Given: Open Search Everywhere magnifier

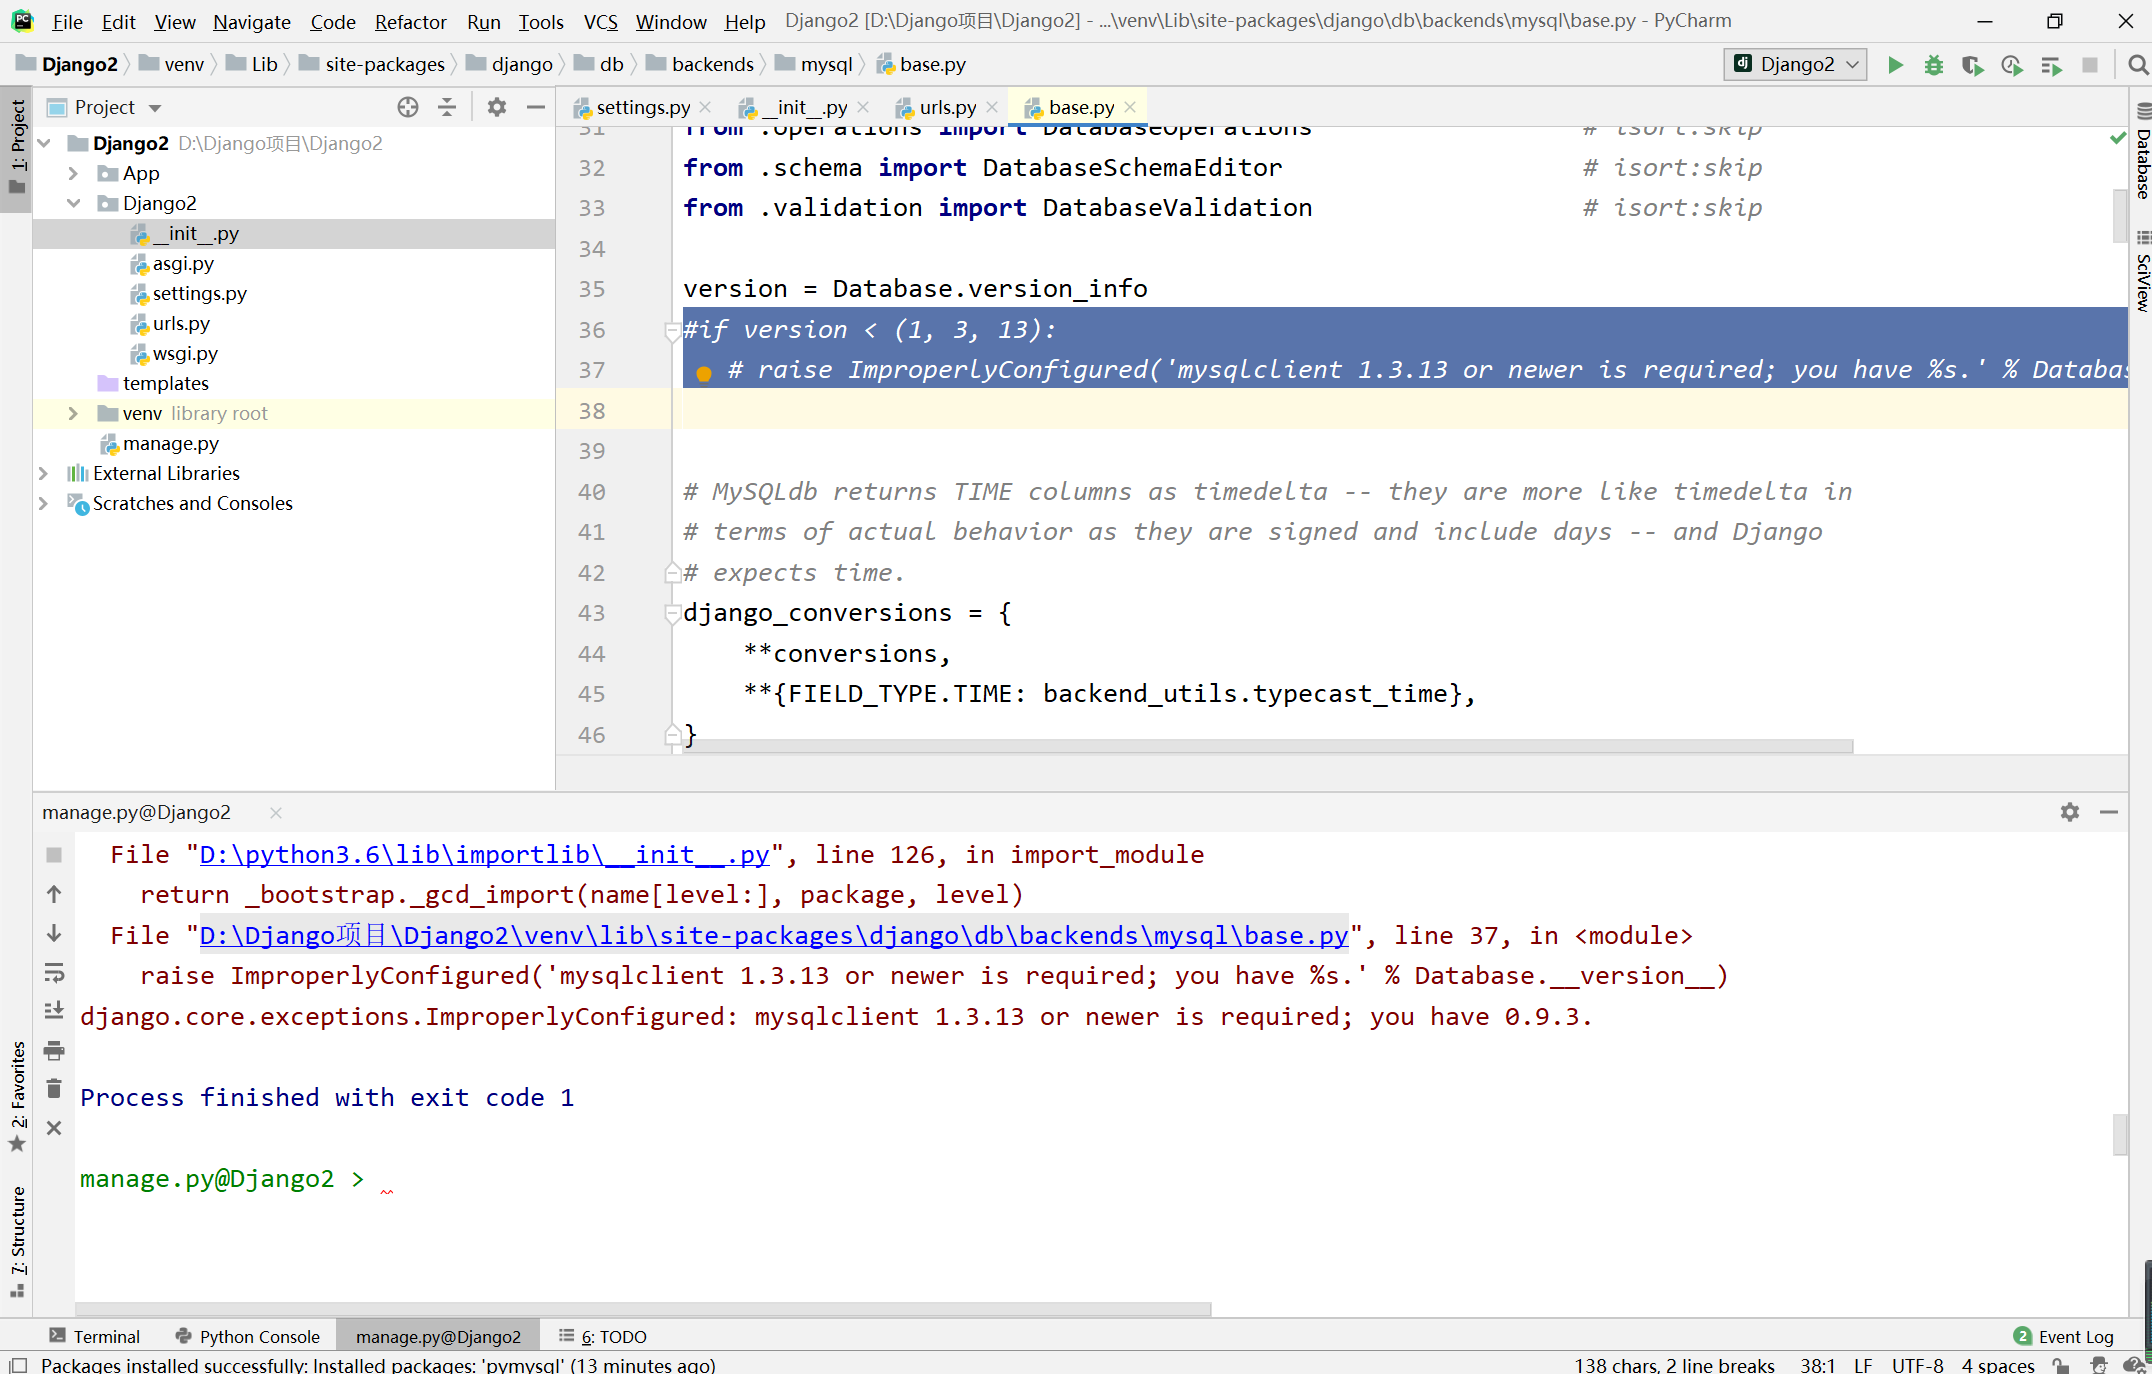Looking at the screenshot, I should 2137,65.
